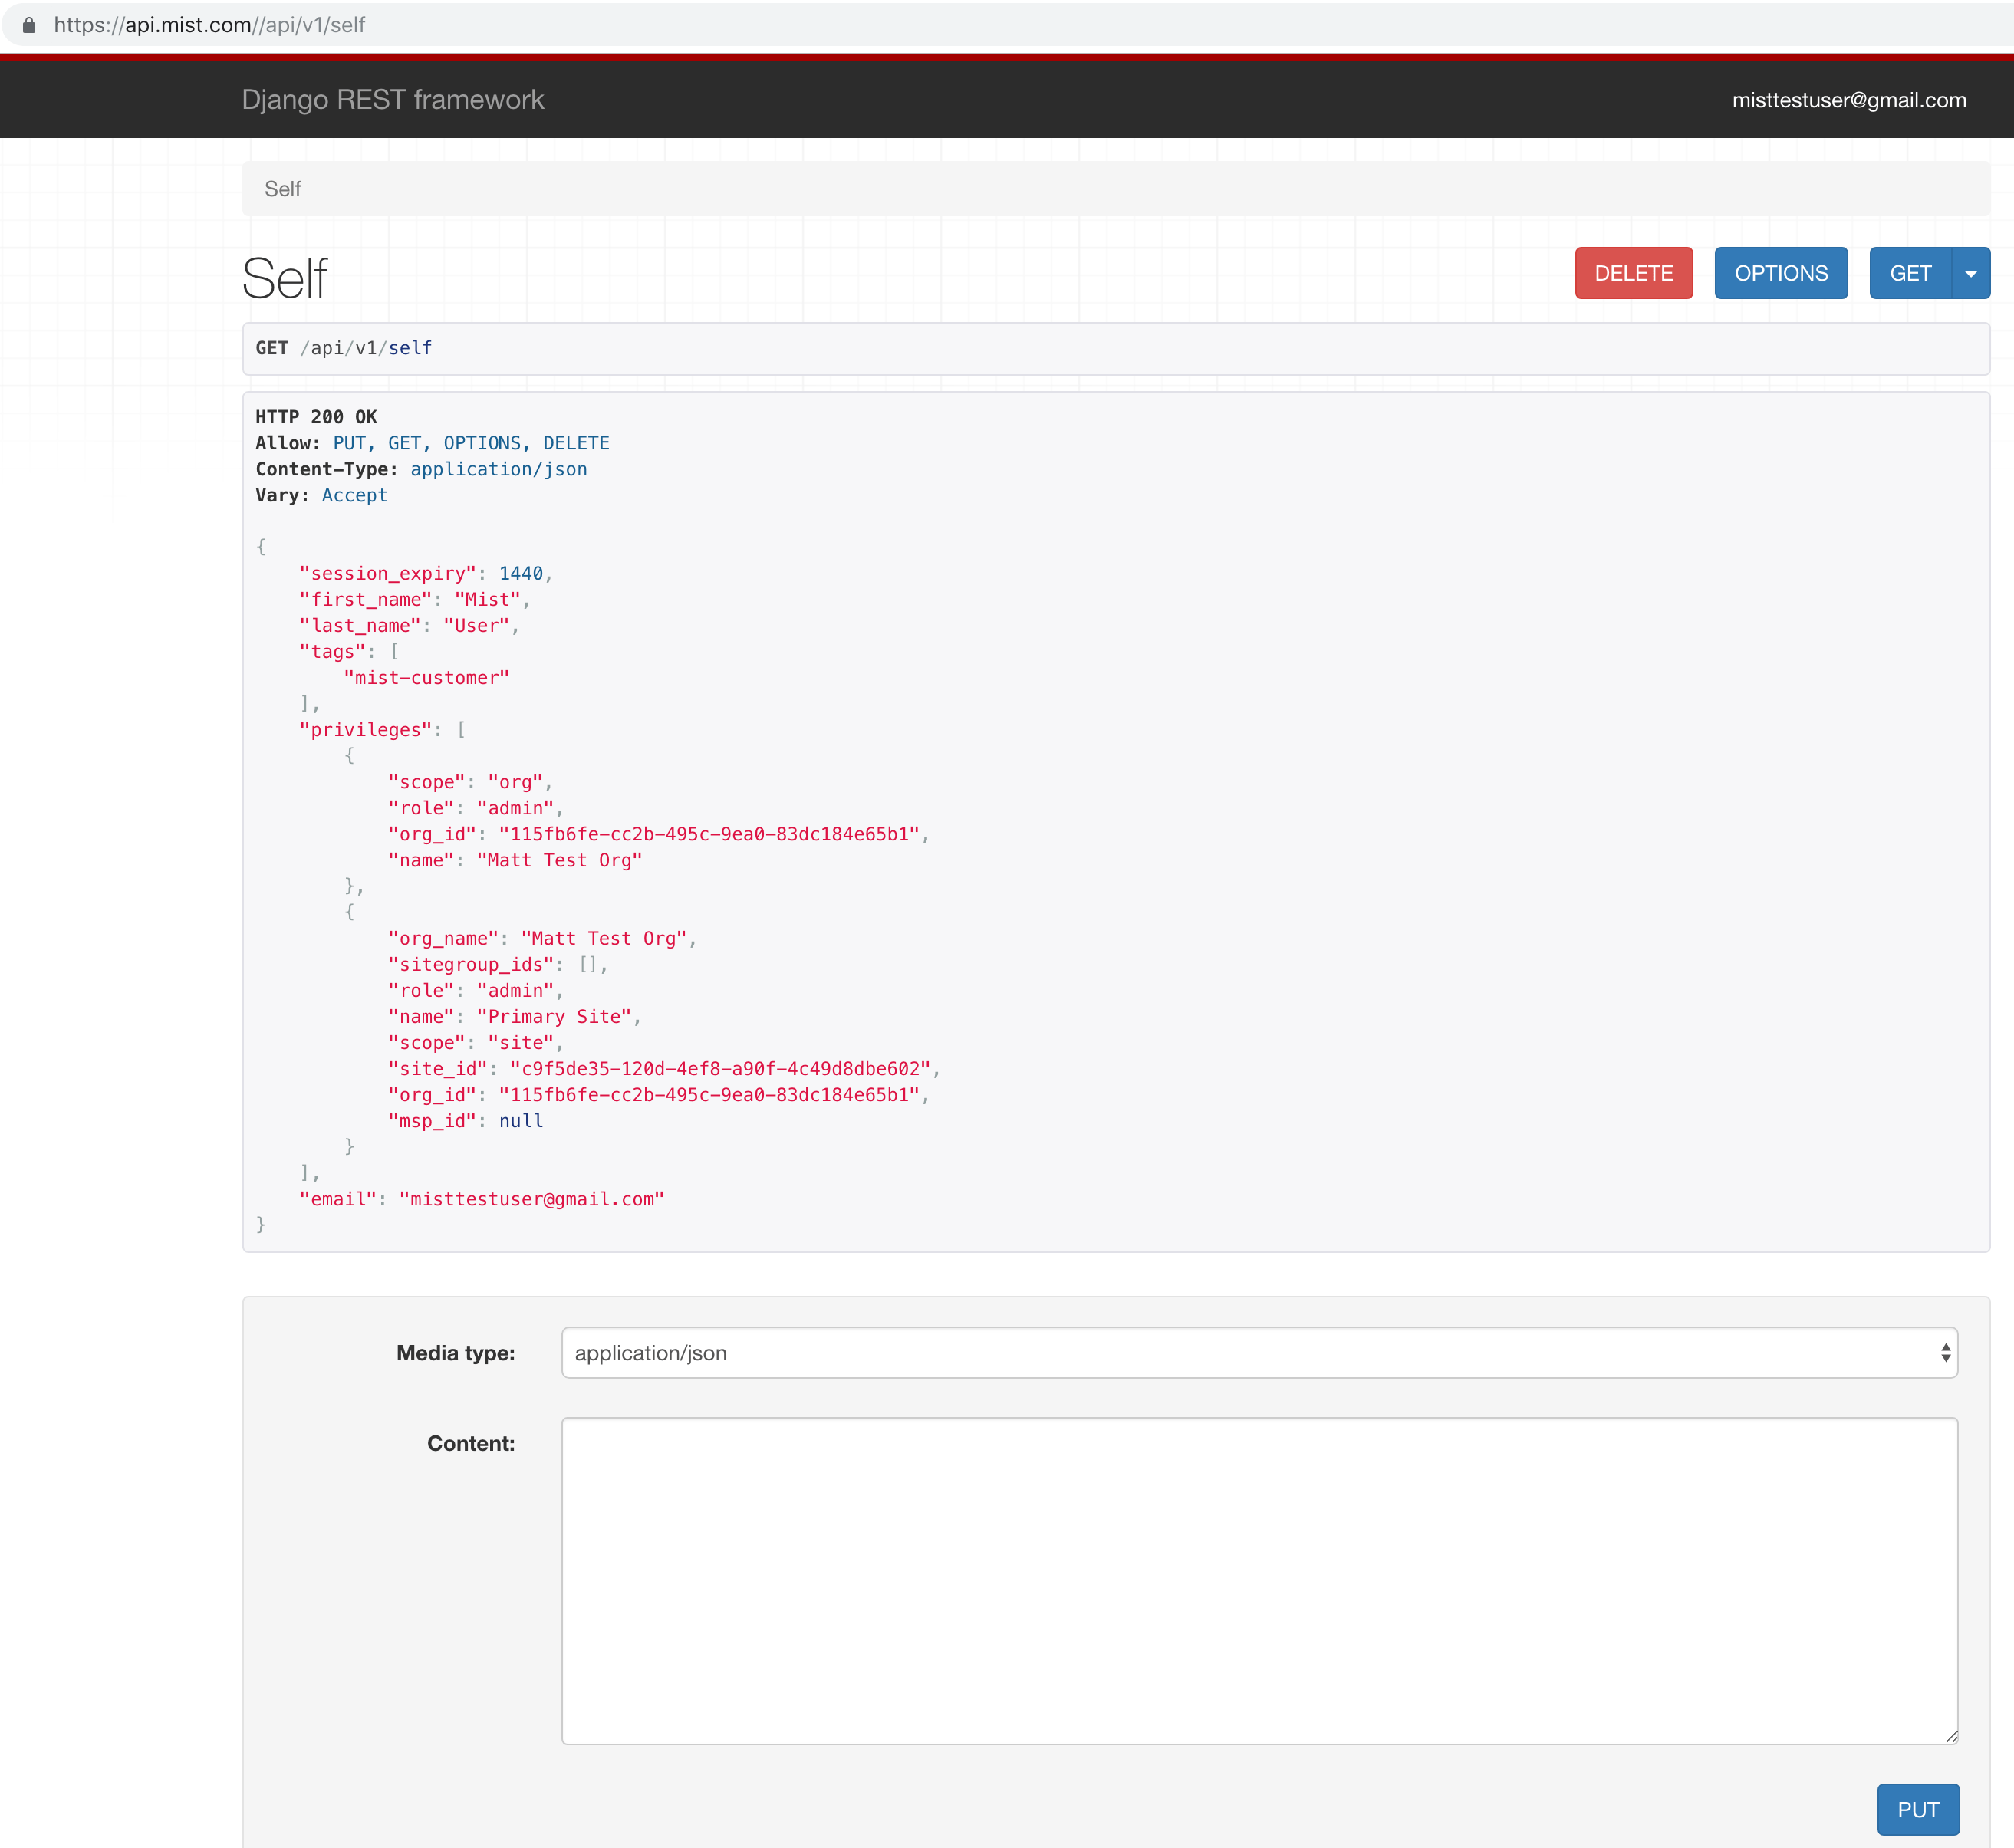
Task: Click the red DELETE button
Action: 1633,273
